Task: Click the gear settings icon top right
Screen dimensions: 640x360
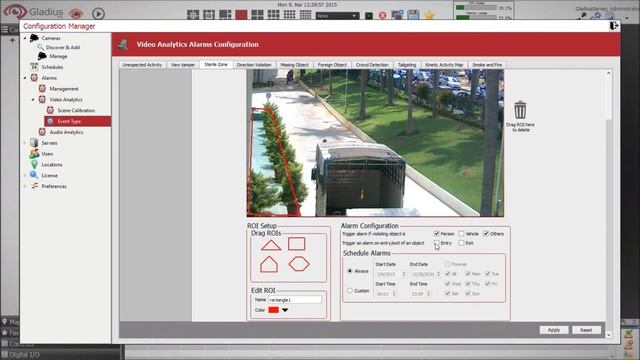Action: (x=597, y=16)
